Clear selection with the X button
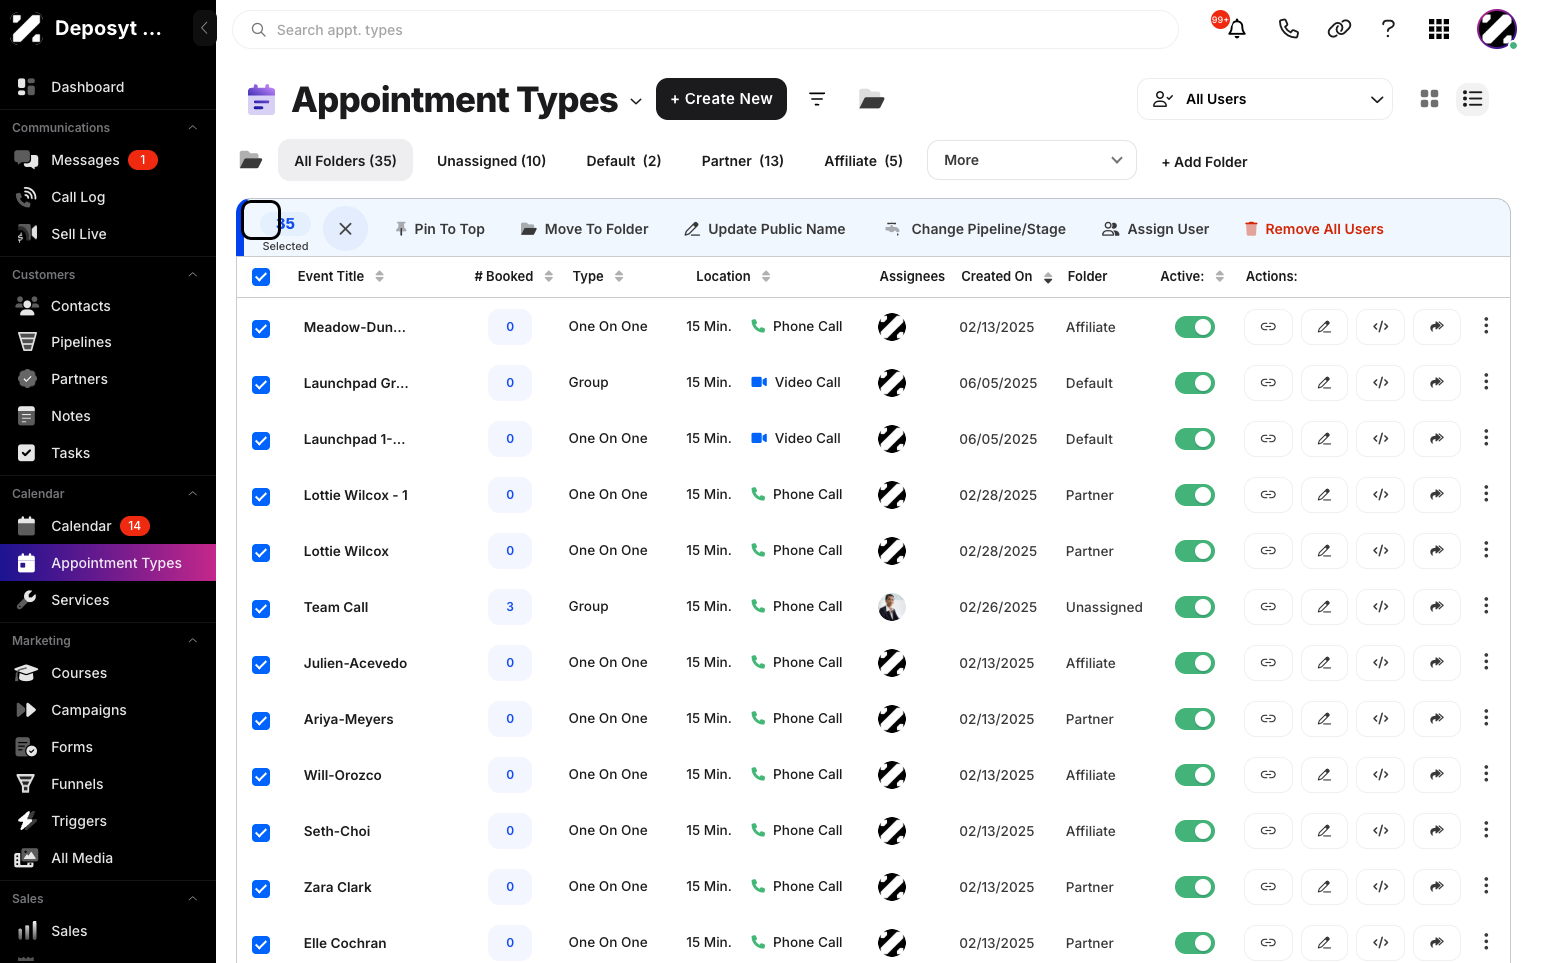Viewport: 1541px width, 963px height. pyautogui.click(x=345, y=229)
